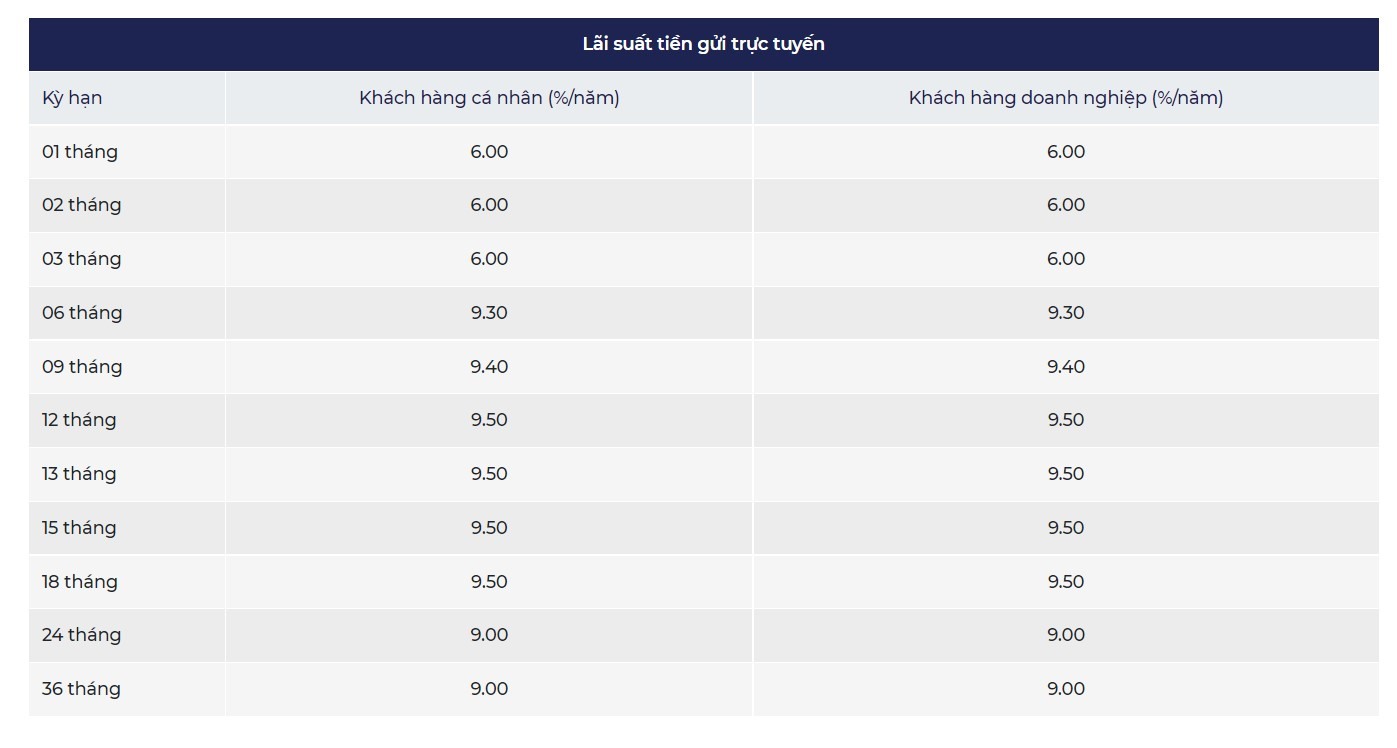Select the '03 tháng' term cell
The image size is (1397, 748).
pos(81,259)
